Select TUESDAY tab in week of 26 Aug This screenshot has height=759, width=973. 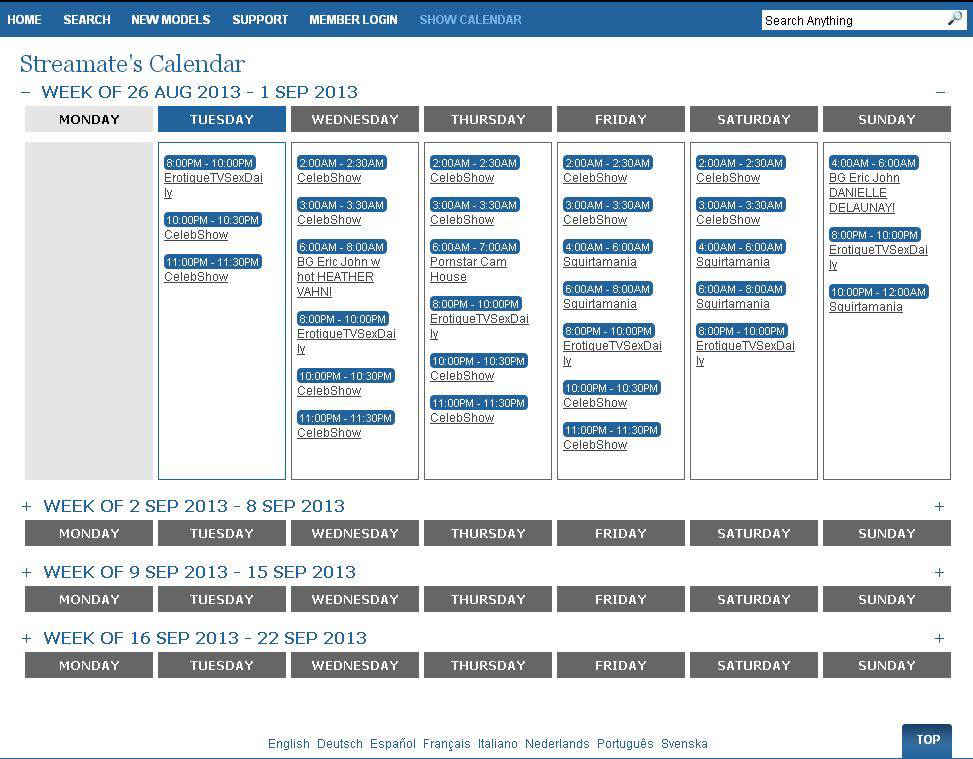click(x=222, y=119)
